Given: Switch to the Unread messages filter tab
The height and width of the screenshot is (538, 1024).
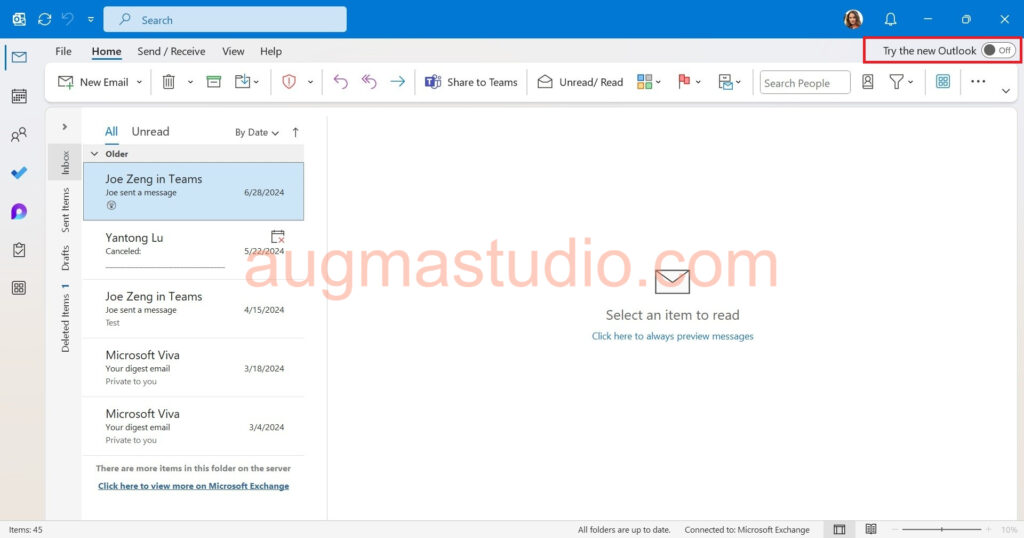Looking at the screenshot, I should [150, 131].
